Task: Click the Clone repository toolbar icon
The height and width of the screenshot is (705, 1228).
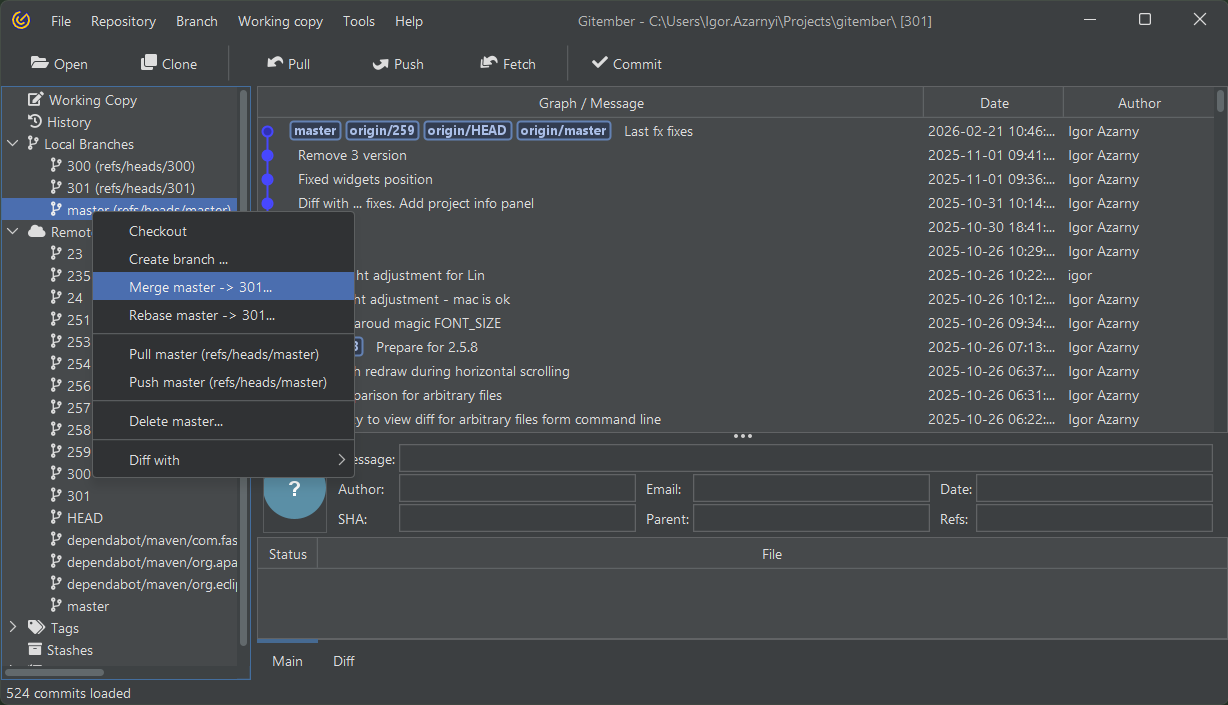Action: click(149, 63)
